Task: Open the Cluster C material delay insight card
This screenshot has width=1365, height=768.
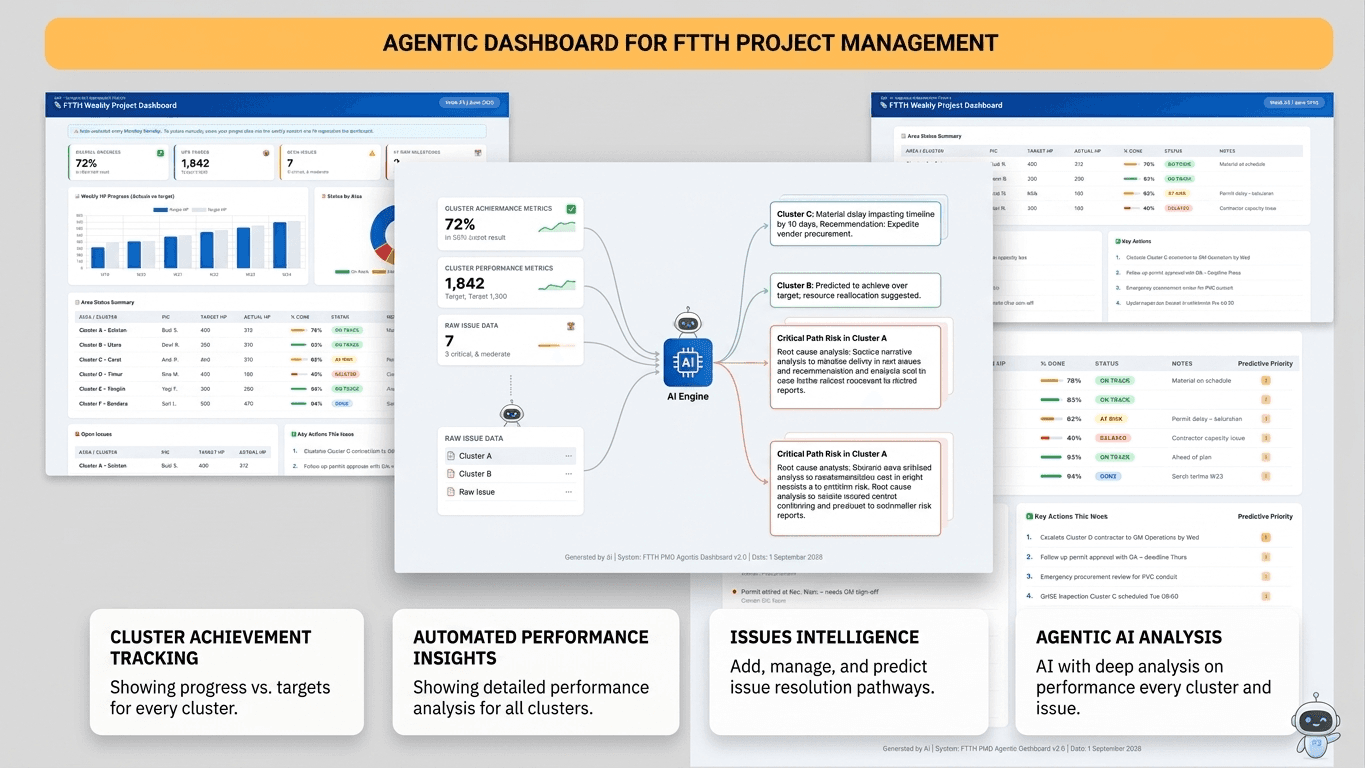Action: pos(855,224)
